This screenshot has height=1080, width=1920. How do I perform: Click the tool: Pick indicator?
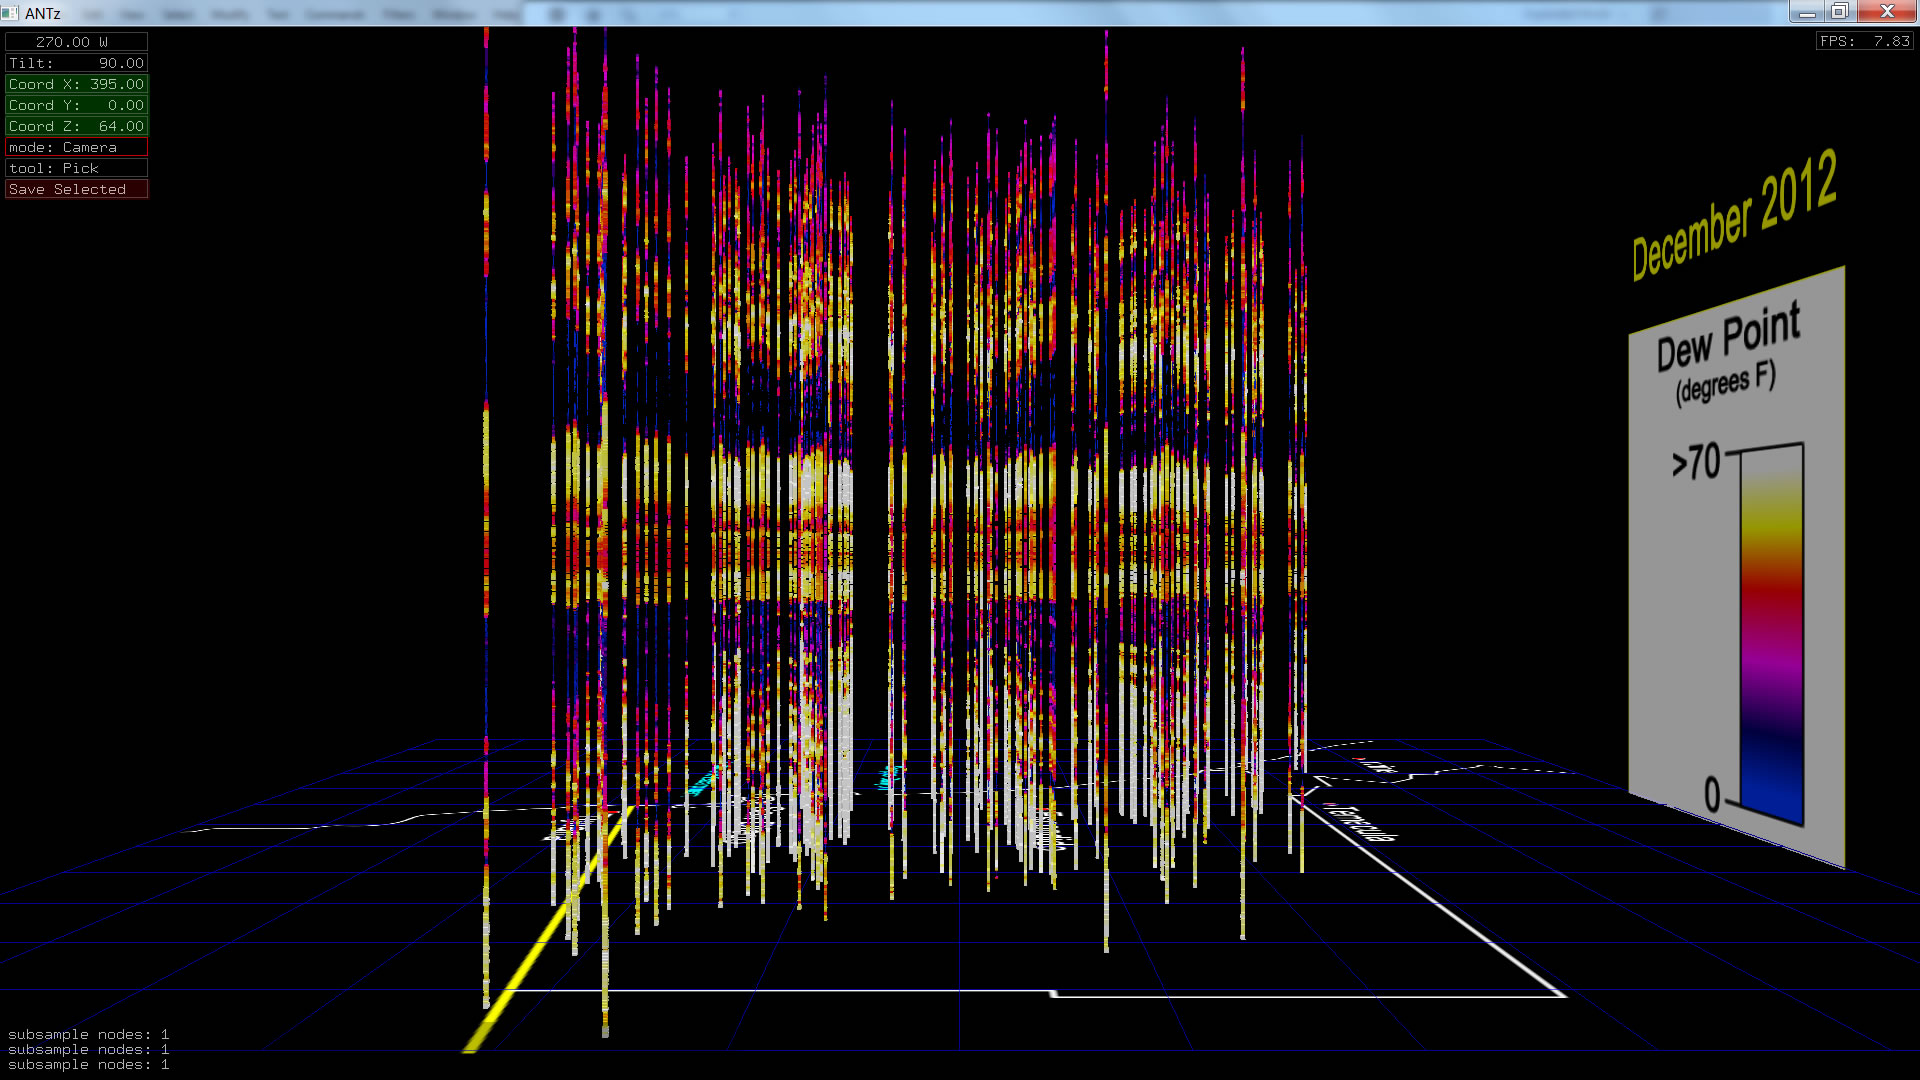point(76,168)
